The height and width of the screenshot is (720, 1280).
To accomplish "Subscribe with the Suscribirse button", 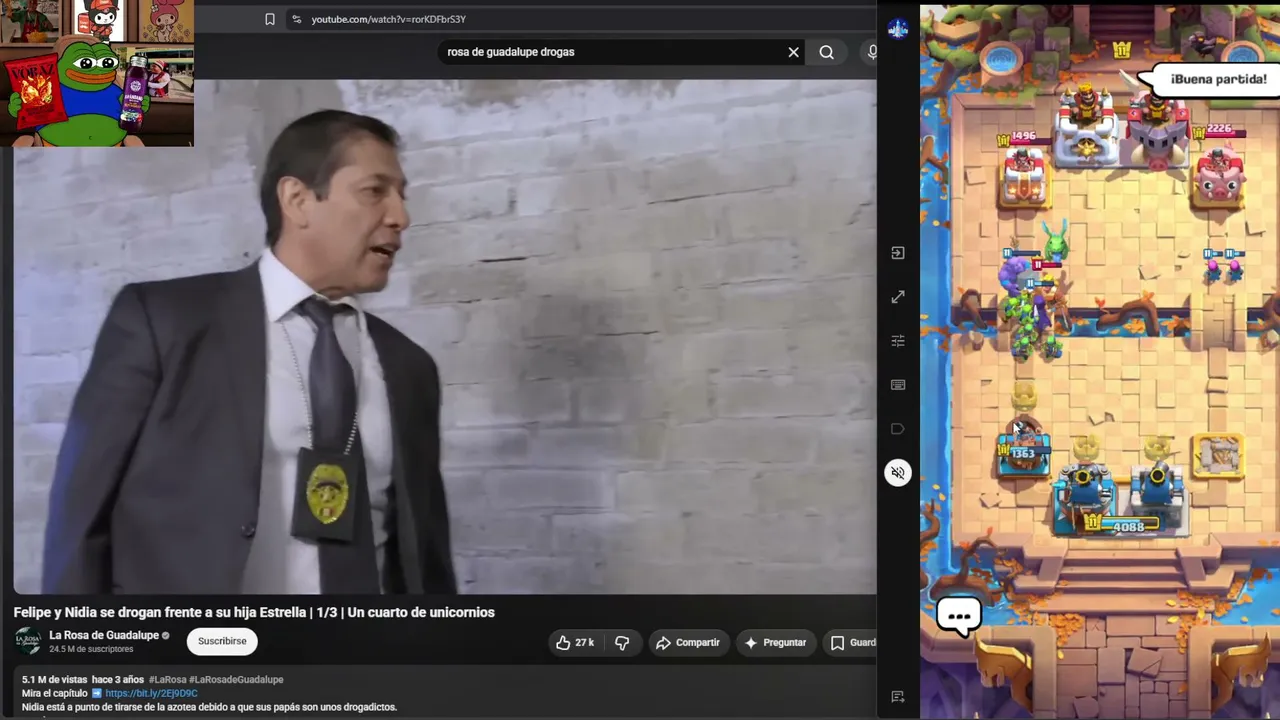I will (222, 641).
